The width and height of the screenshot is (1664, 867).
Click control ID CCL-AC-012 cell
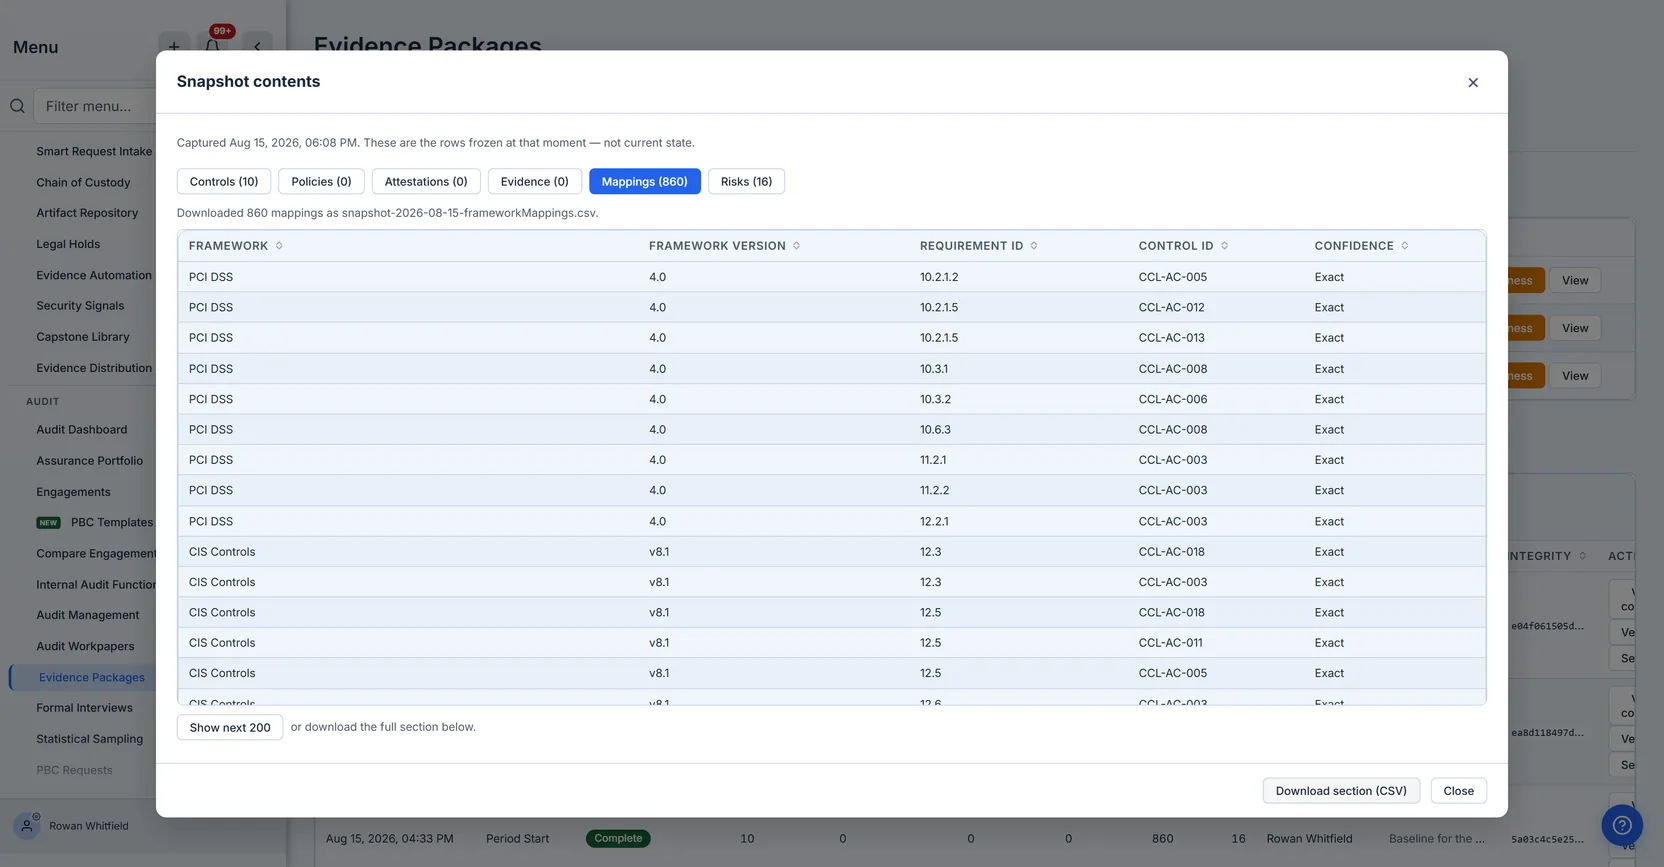coord(1172,308)
